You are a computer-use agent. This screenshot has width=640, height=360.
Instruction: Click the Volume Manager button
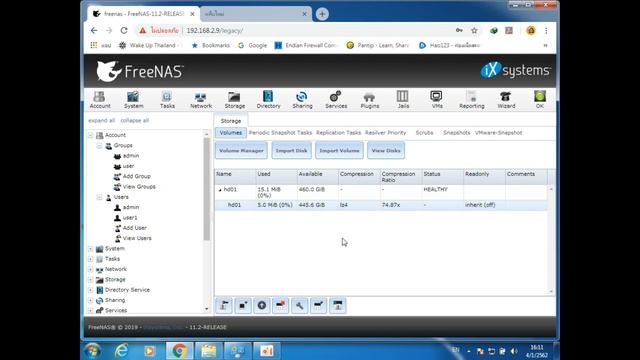[x=241, y=151]
